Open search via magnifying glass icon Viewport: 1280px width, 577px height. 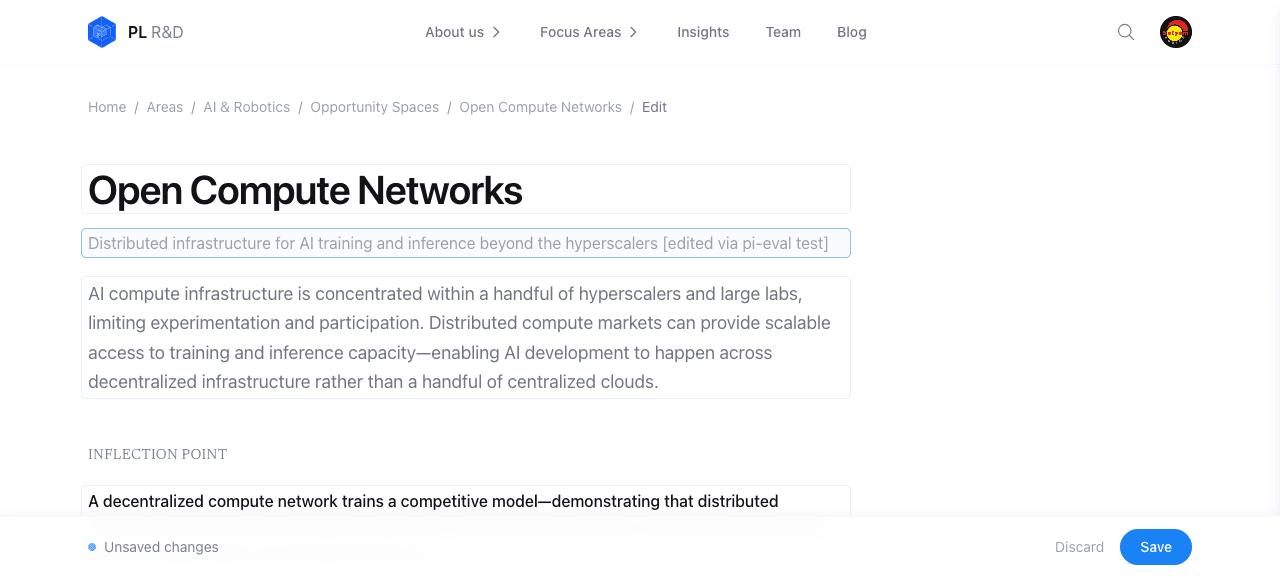point(1126,32)
